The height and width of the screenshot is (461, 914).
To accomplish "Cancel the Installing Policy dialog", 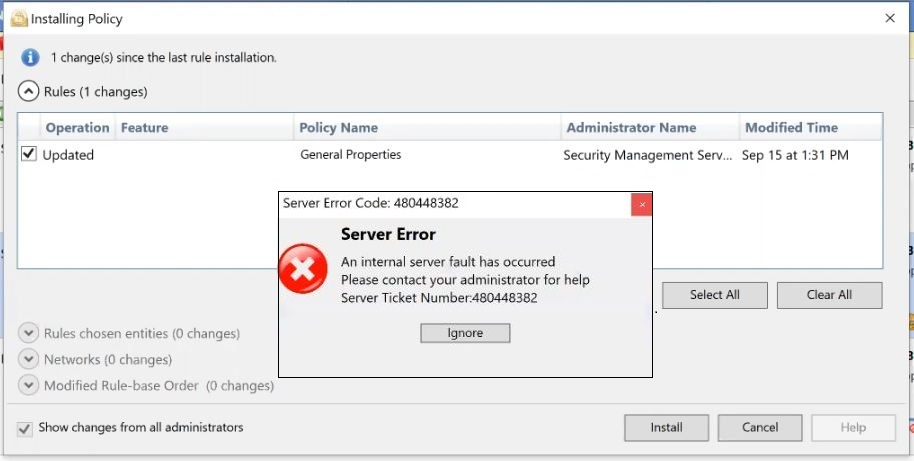I will 760,428.
